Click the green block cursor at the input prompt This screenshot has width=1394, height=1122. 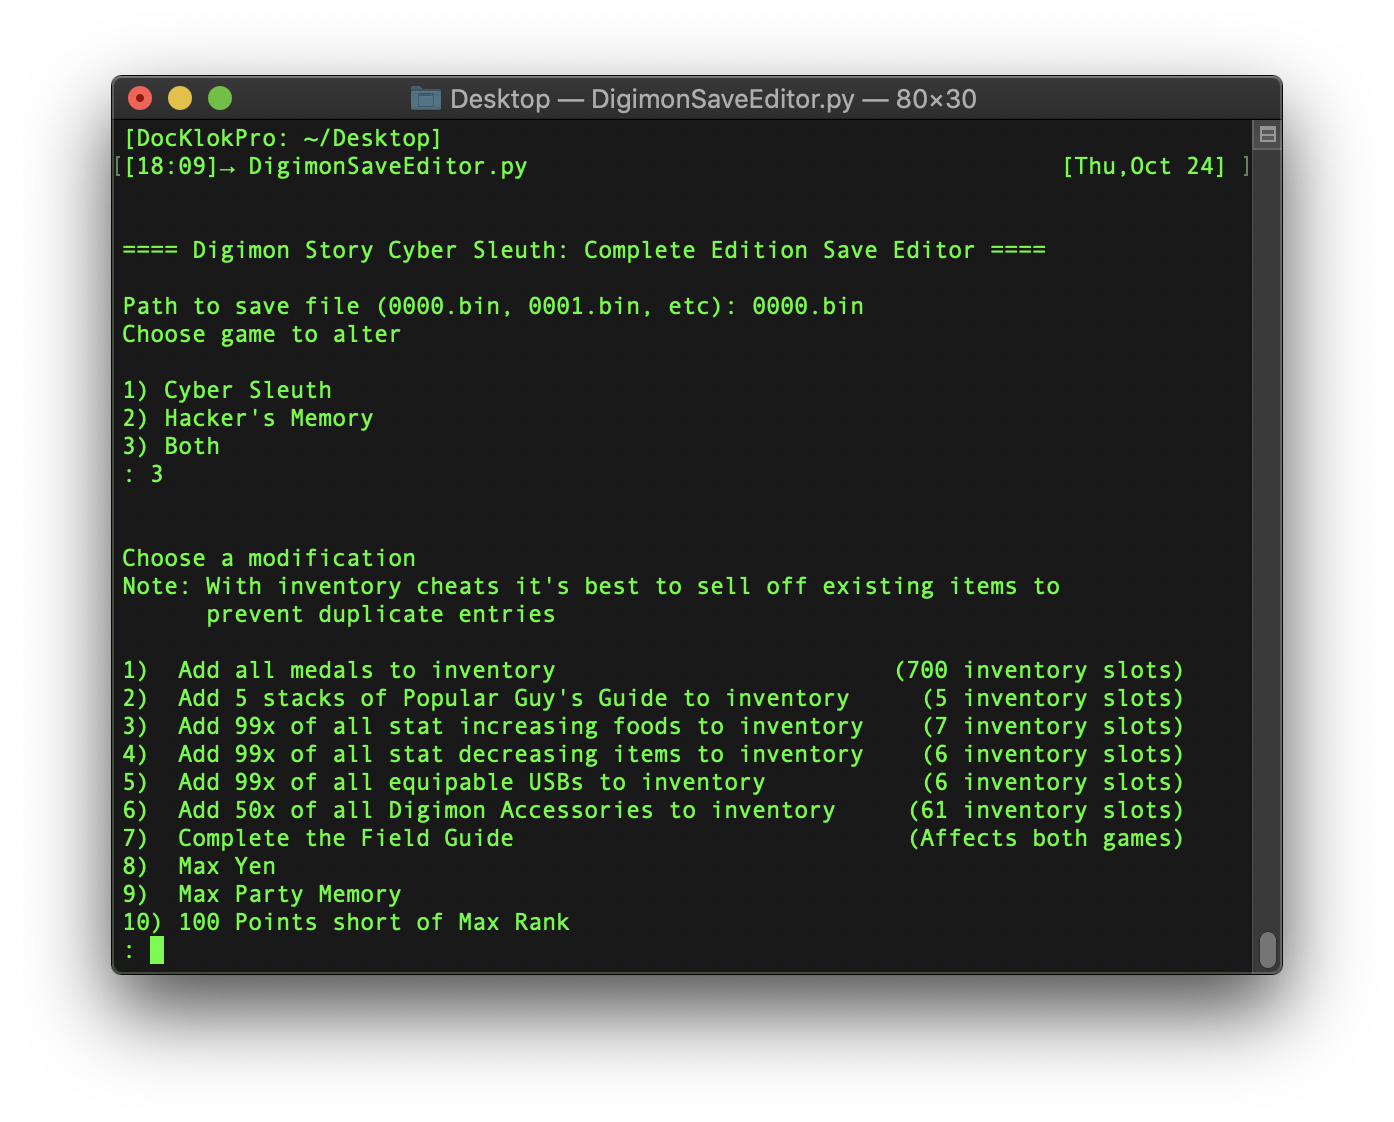click(x=157, y=950)
